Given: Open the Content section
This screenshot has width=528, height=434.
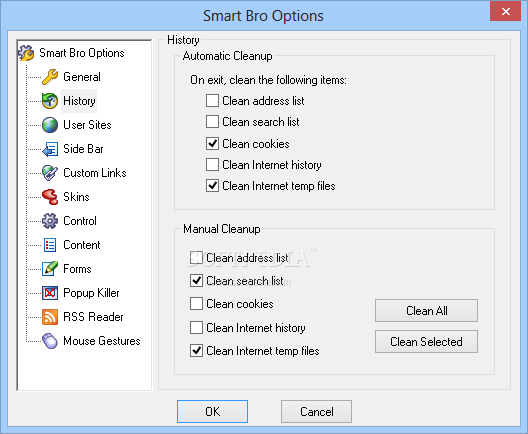Looking at the screenshot, I should point(81,245).
